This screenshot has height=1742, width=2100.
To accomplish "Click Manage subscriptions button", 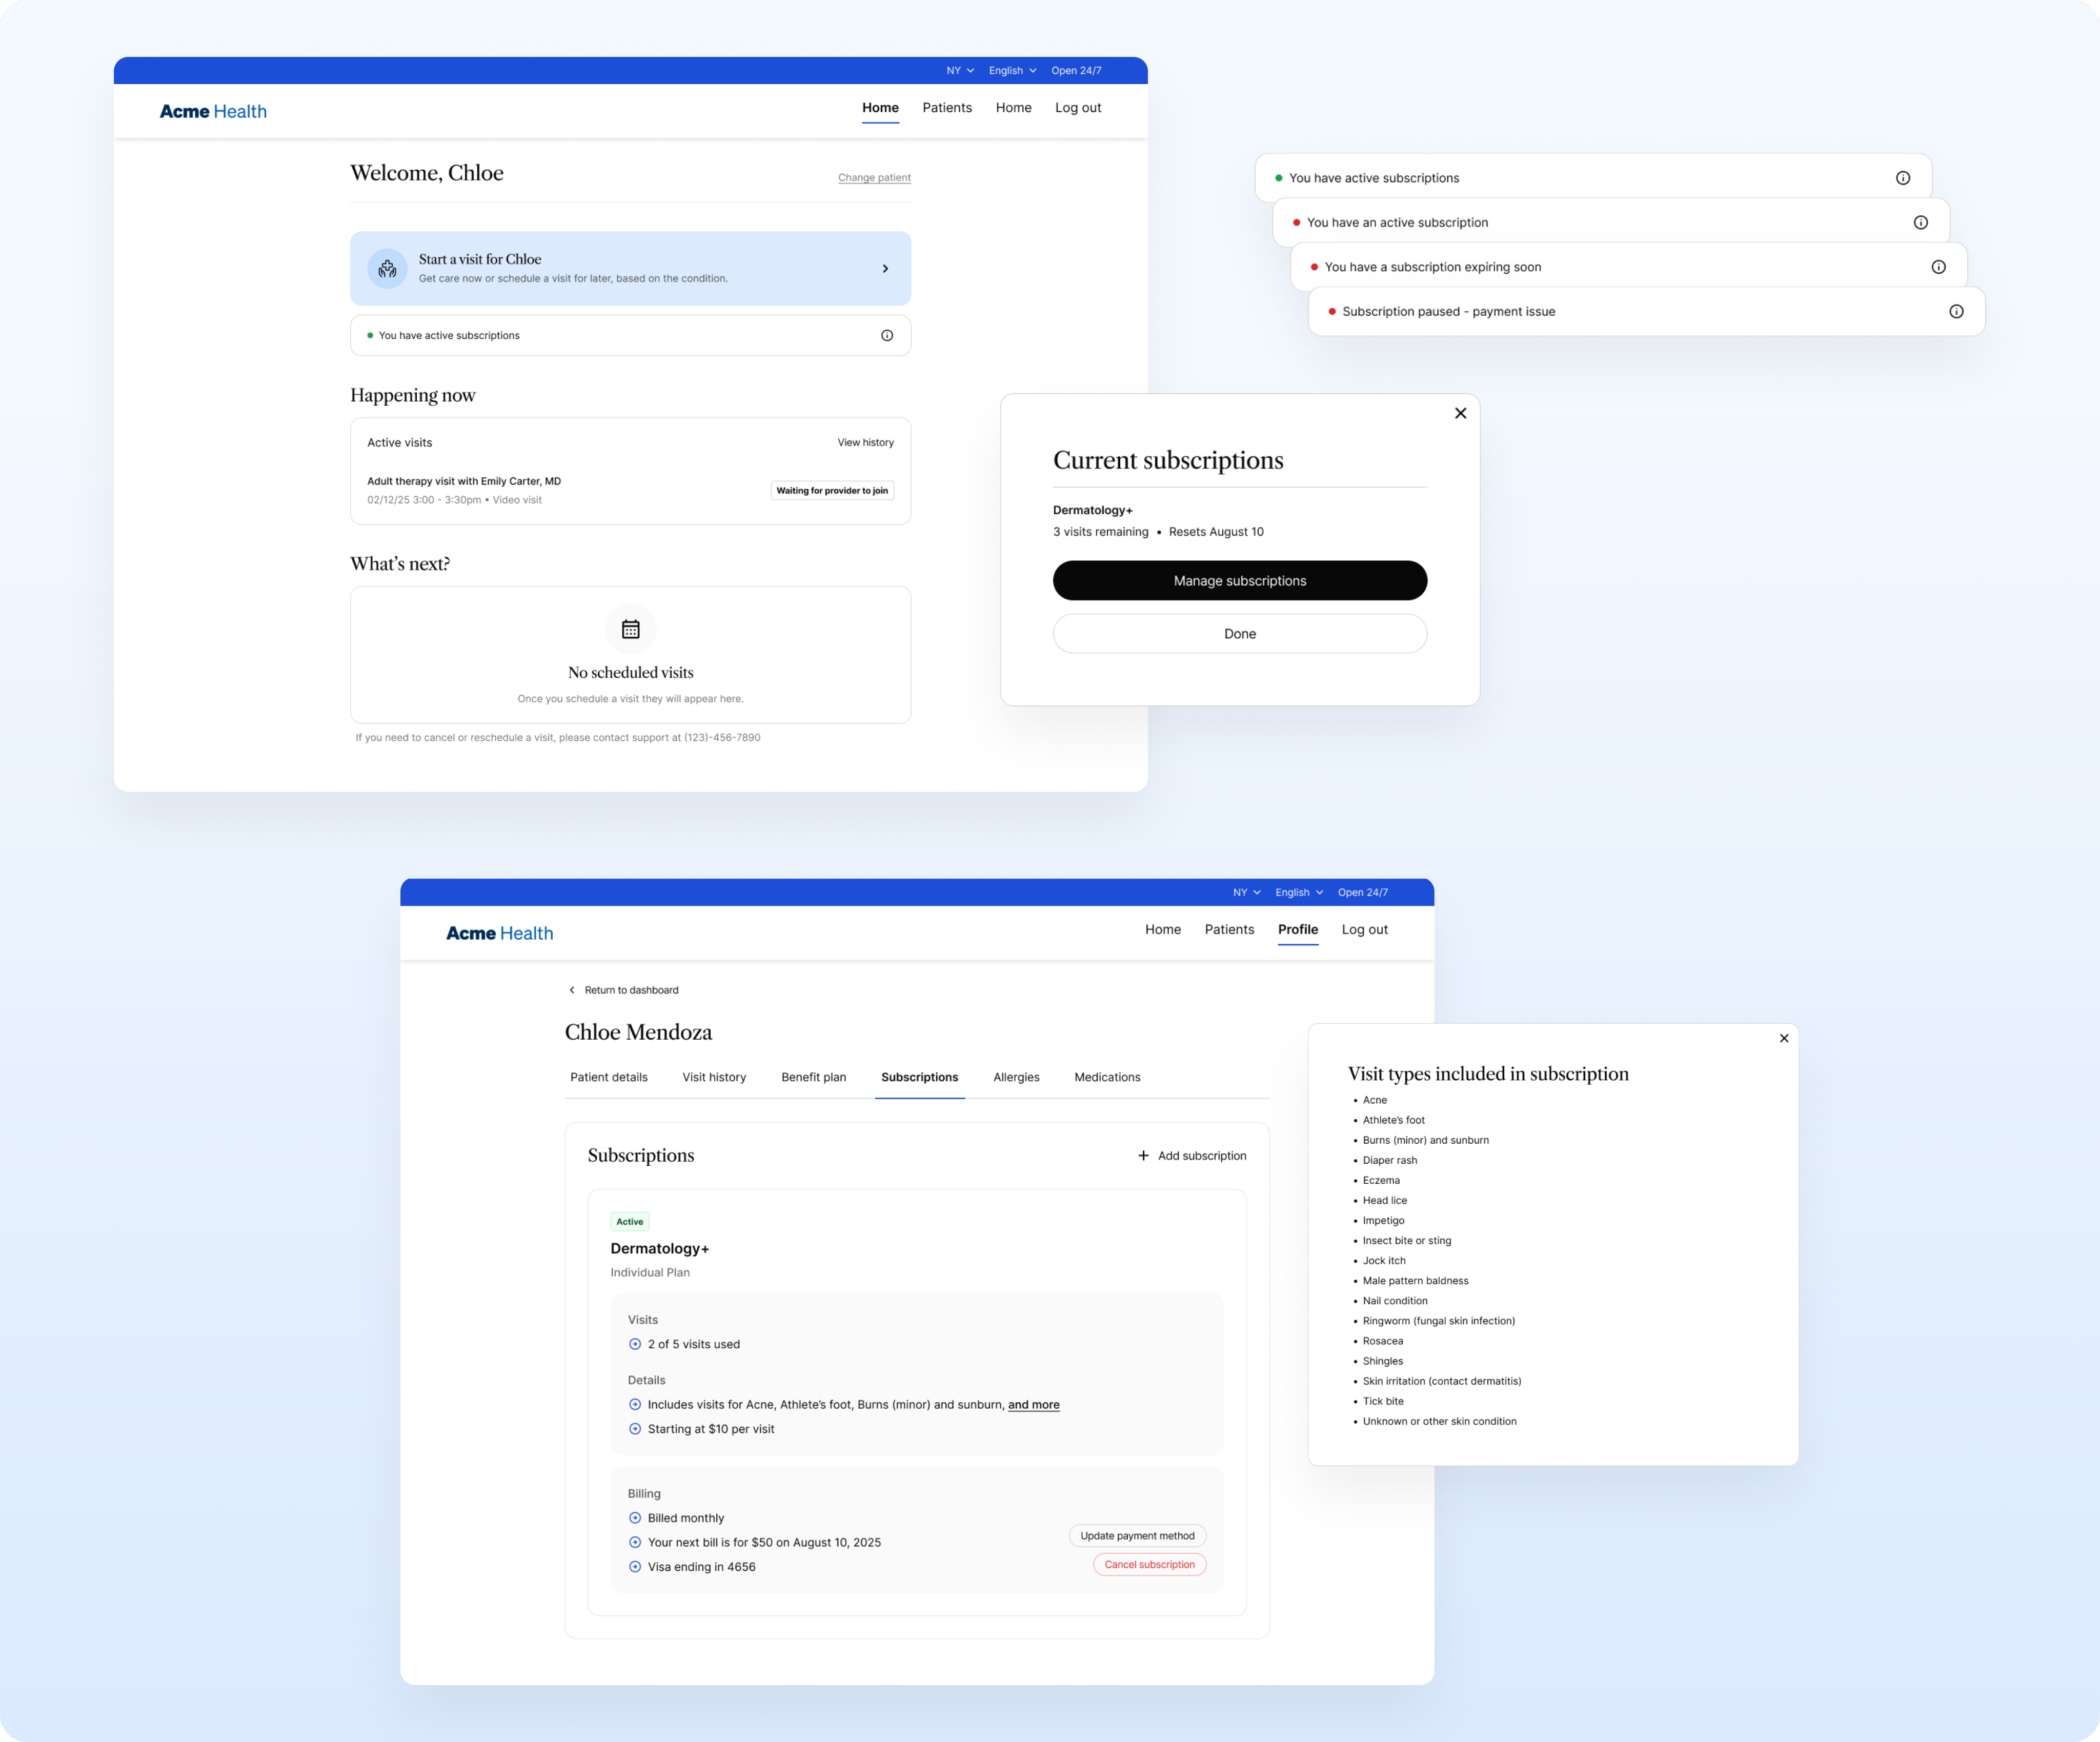I will click(x=1239, y=580).
